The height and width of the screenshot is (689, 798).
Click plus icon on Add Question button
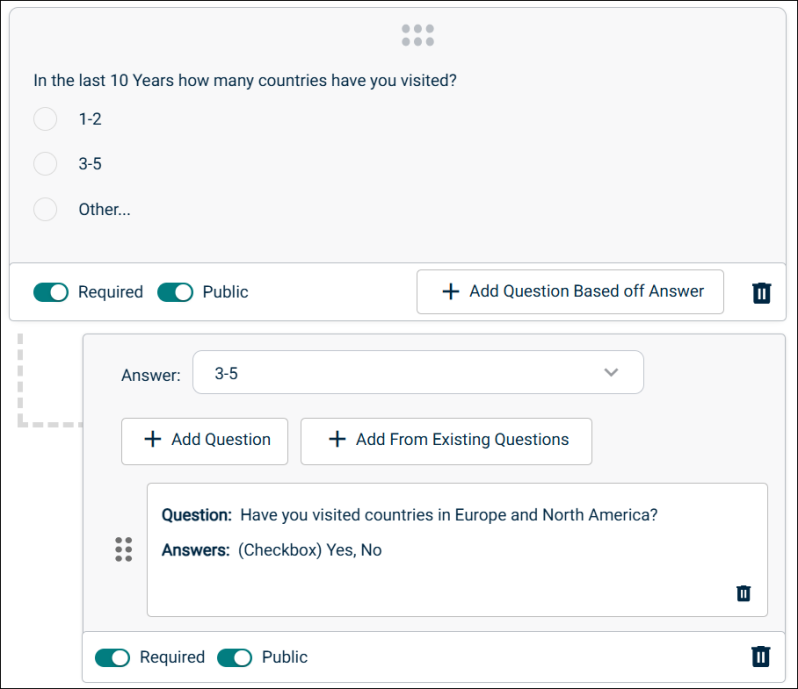point(153,439)
